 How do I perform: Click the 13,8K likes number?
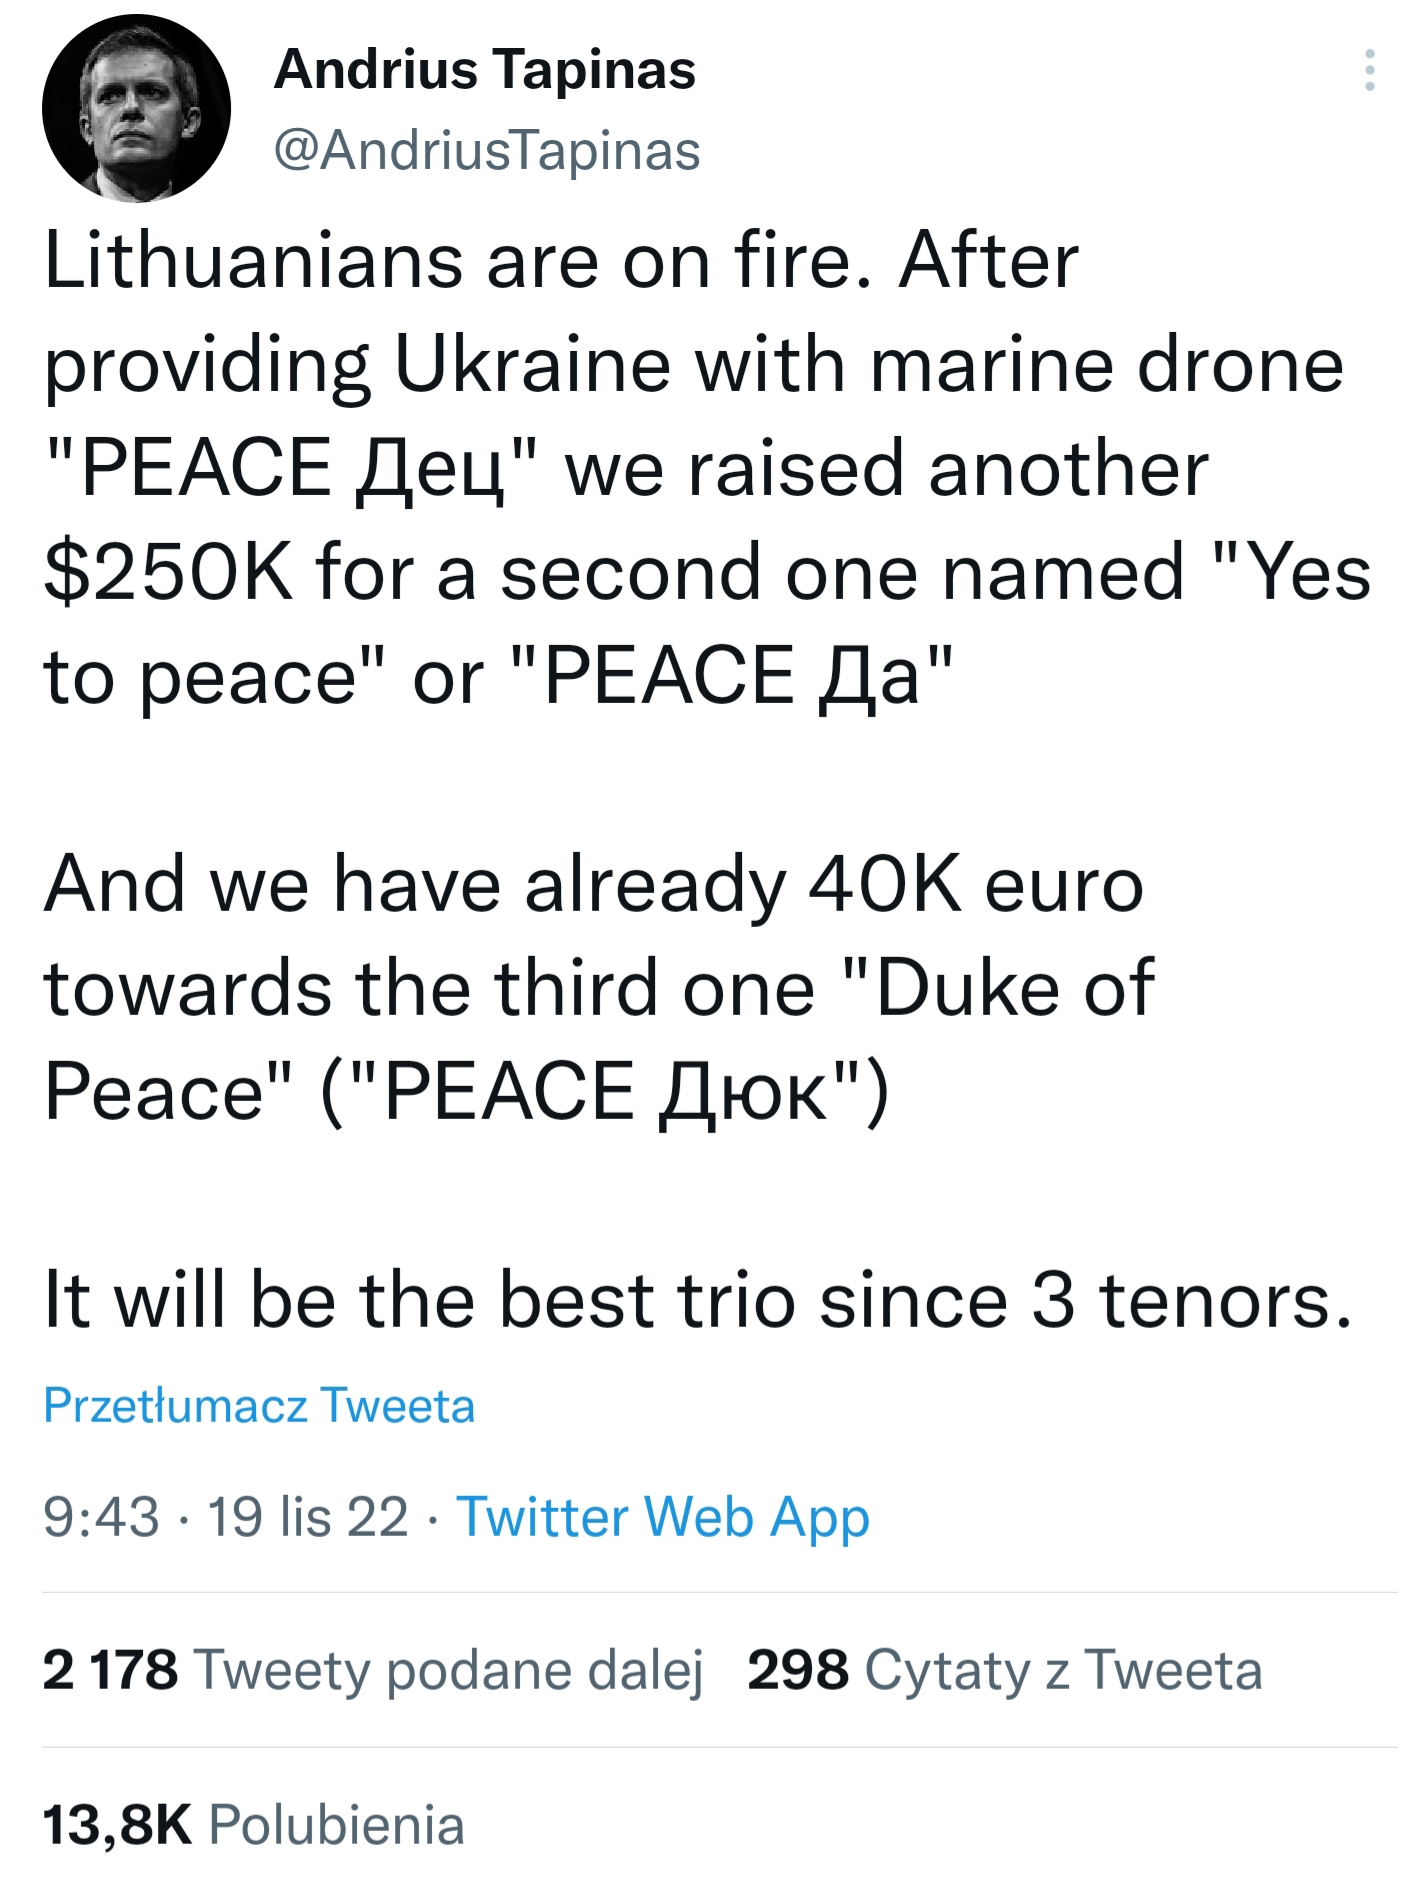(117, 1825)
